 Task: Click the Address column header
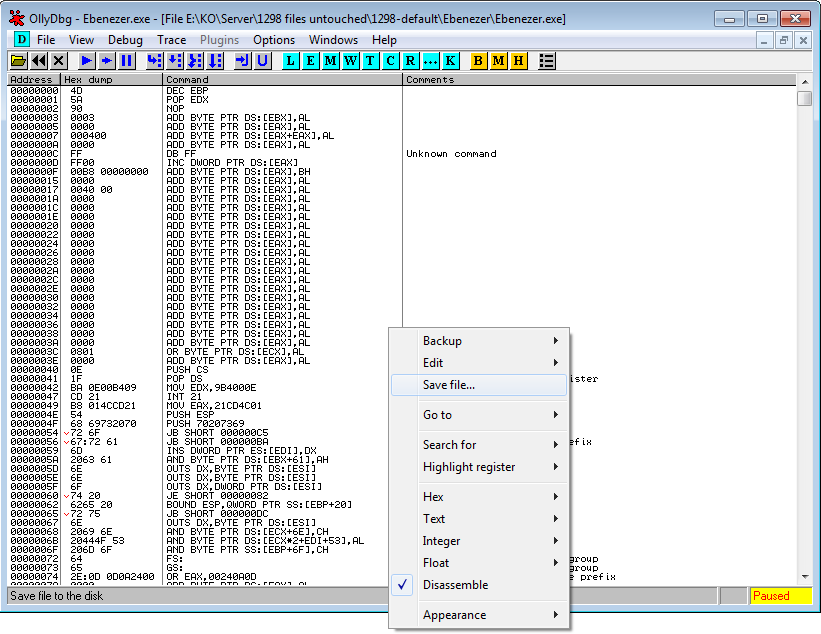pyautogui.click(x=34, y=80)
